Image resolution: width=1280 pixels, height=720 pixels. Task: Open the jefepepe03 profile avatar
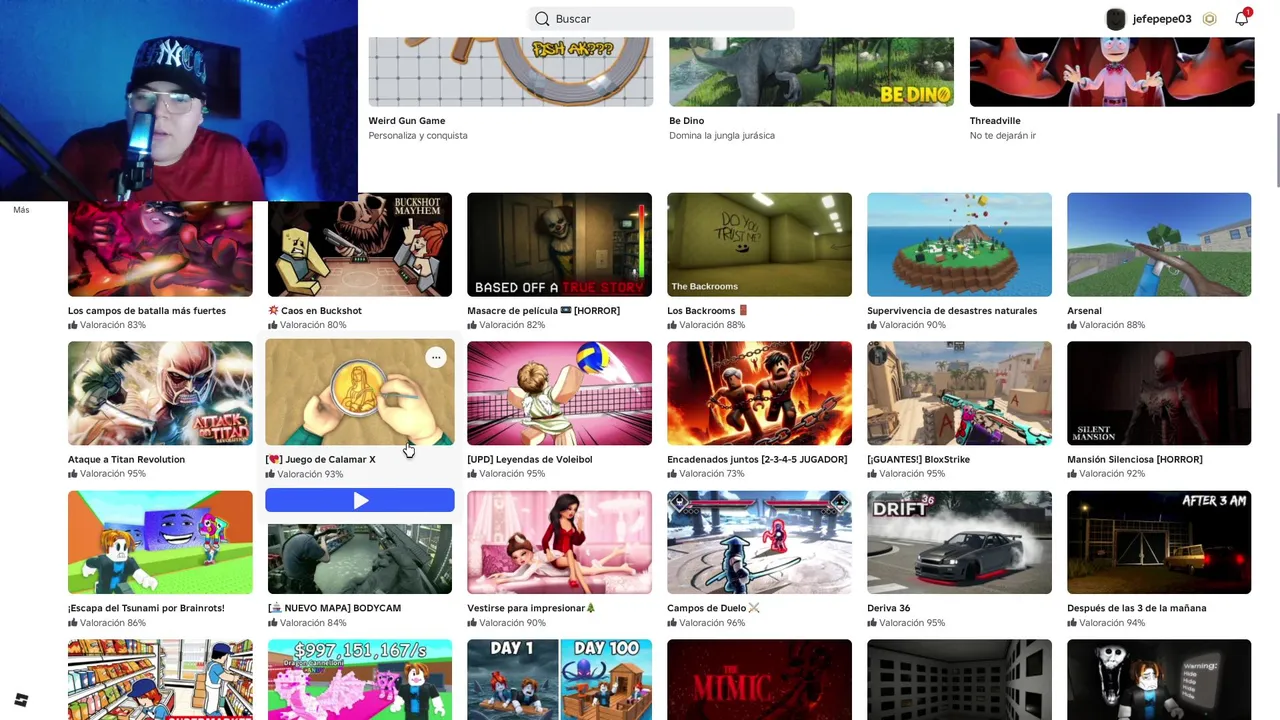click(1116, 19)
